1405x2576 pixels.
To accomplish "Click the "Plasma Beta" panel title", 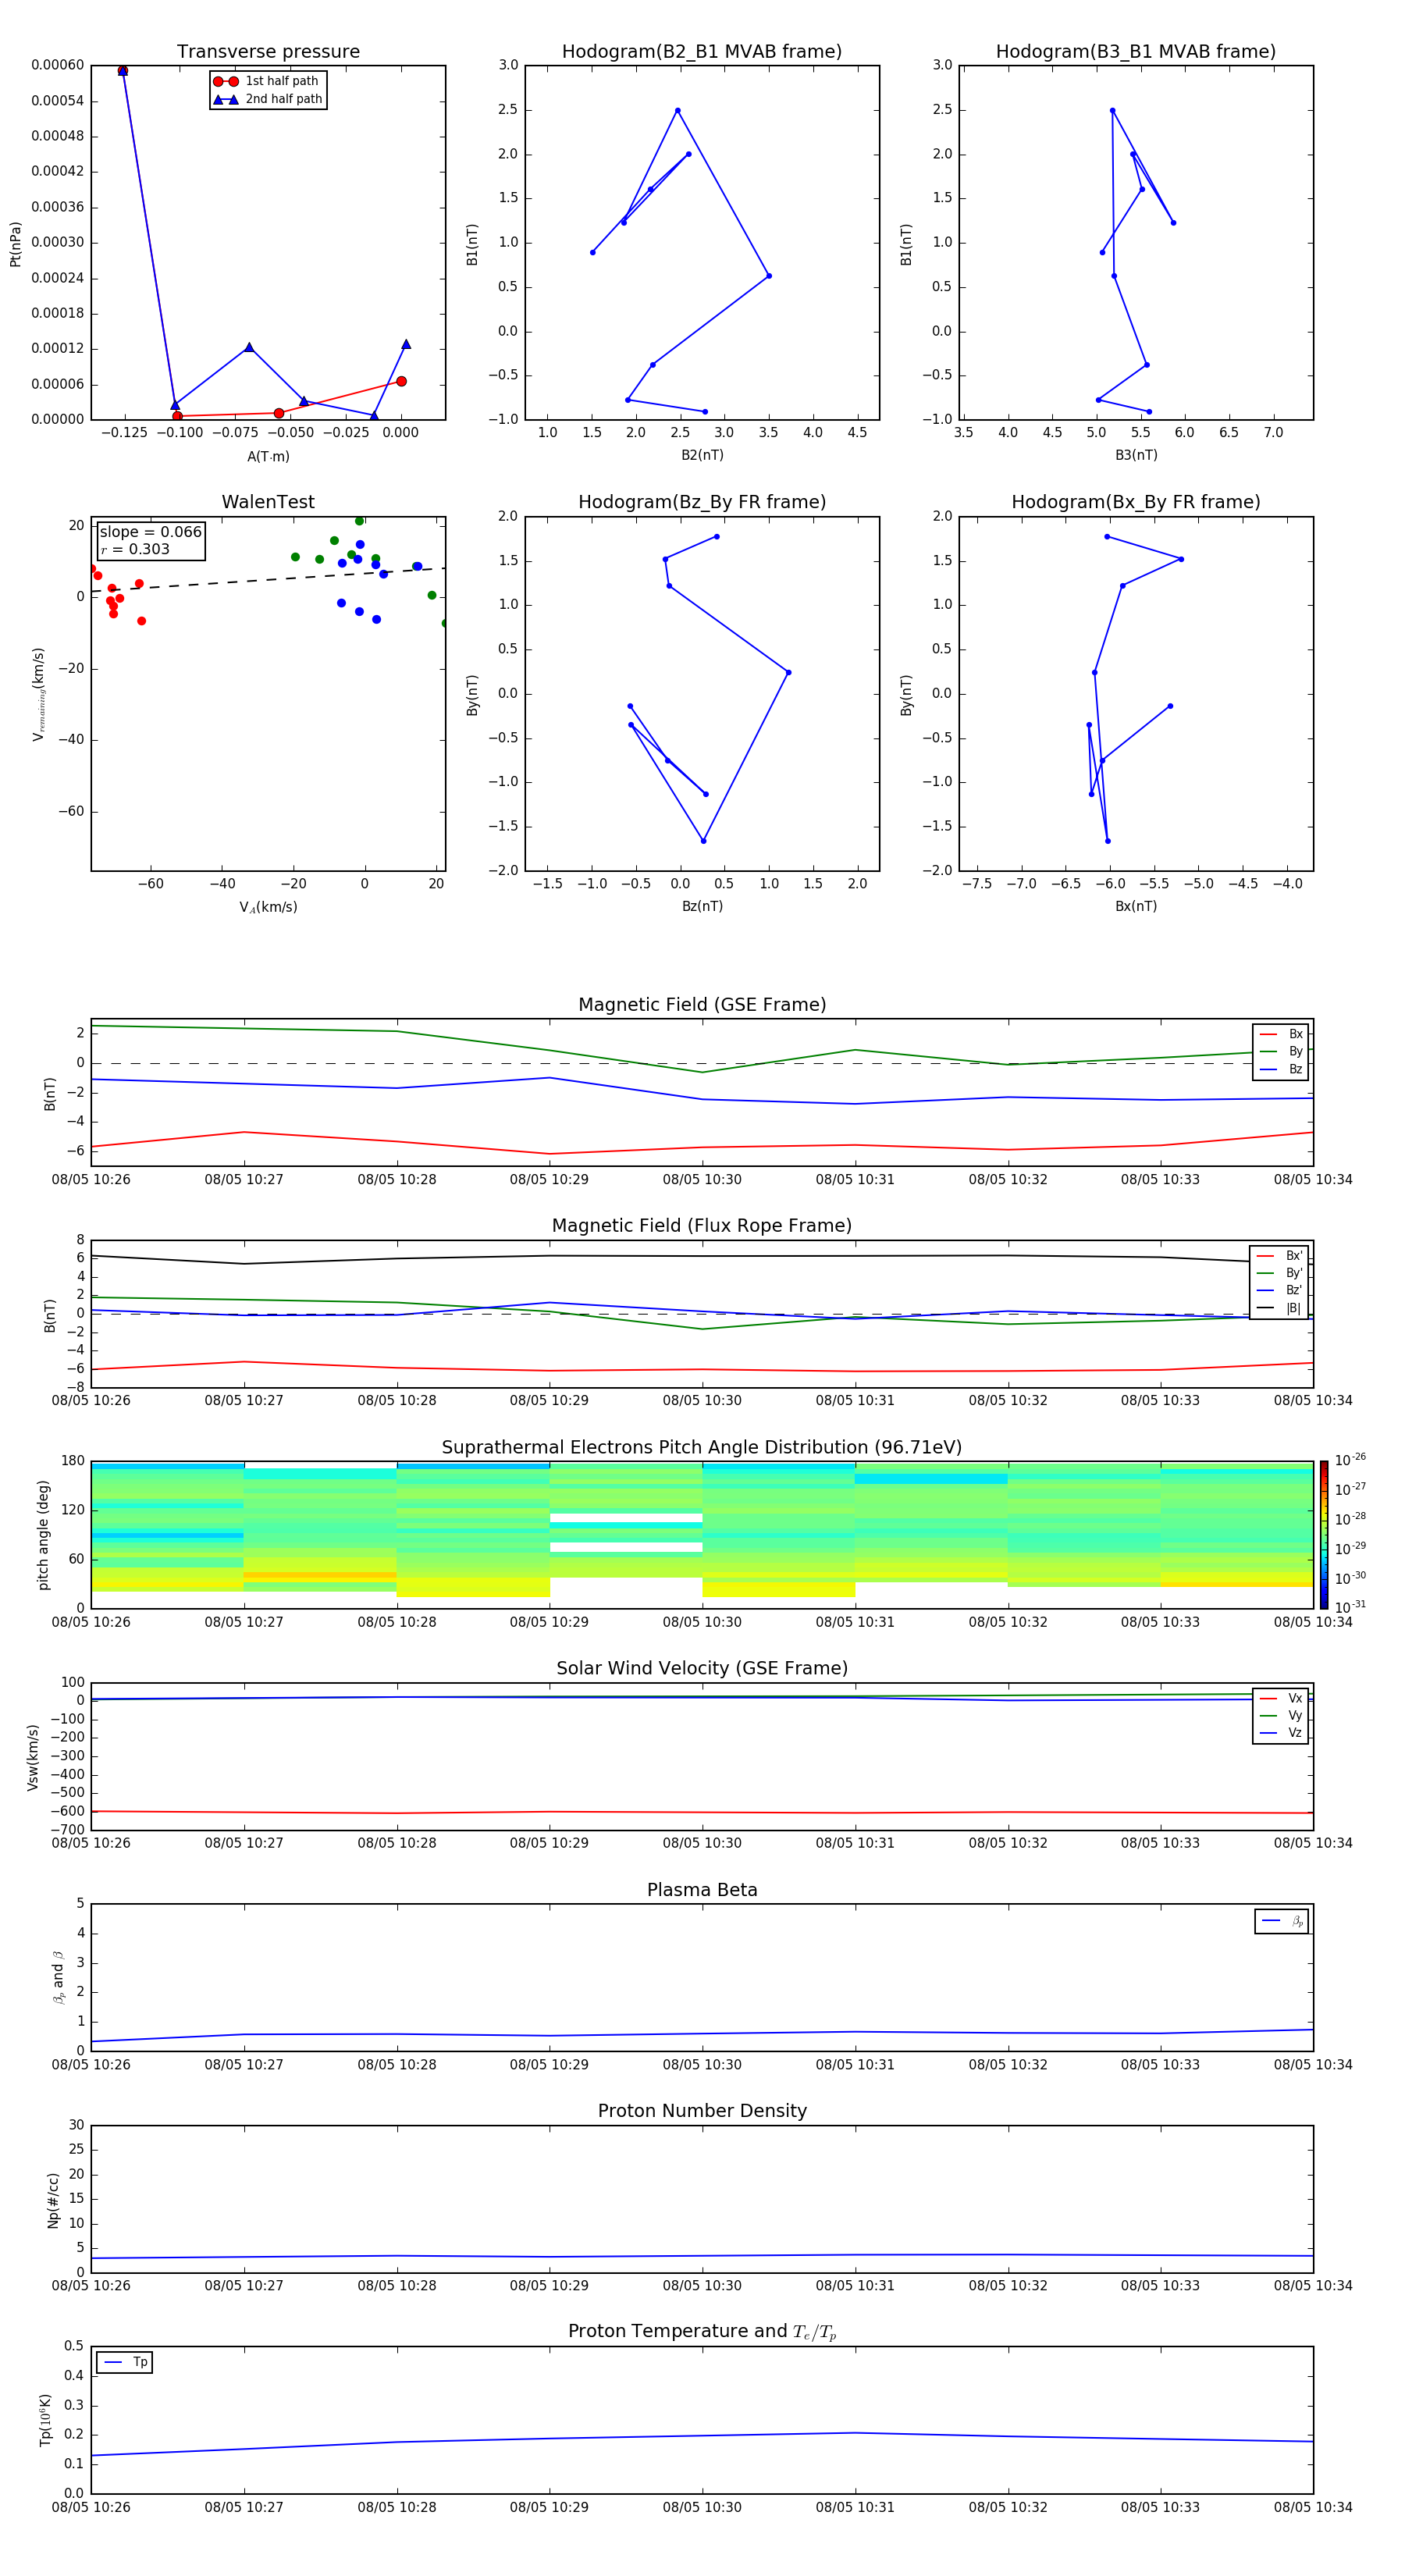I will point(702,1891).
